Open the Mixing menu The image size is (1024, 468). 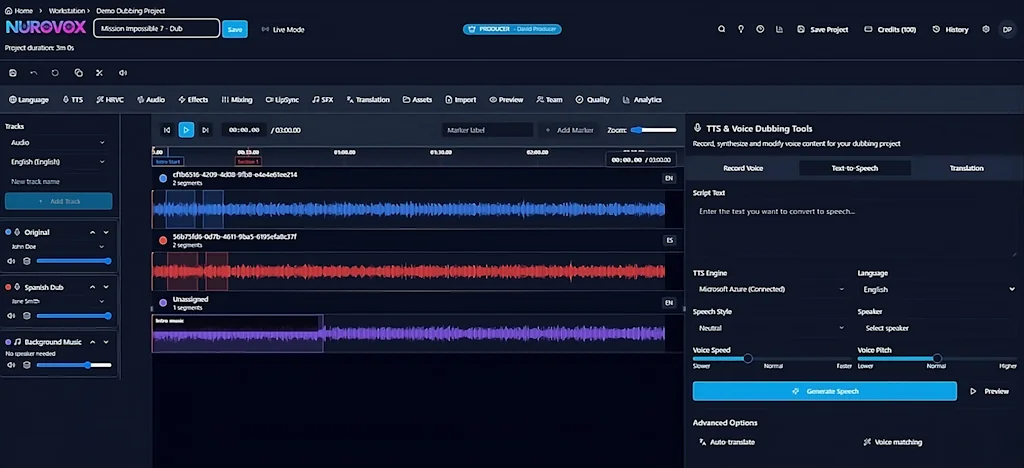coord(237,100)
